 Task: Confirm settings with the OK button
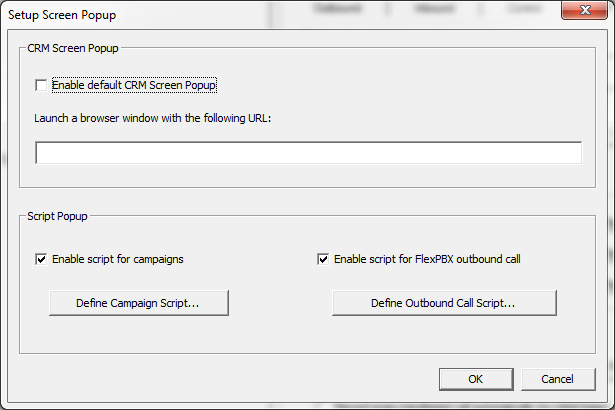[475, 379]
